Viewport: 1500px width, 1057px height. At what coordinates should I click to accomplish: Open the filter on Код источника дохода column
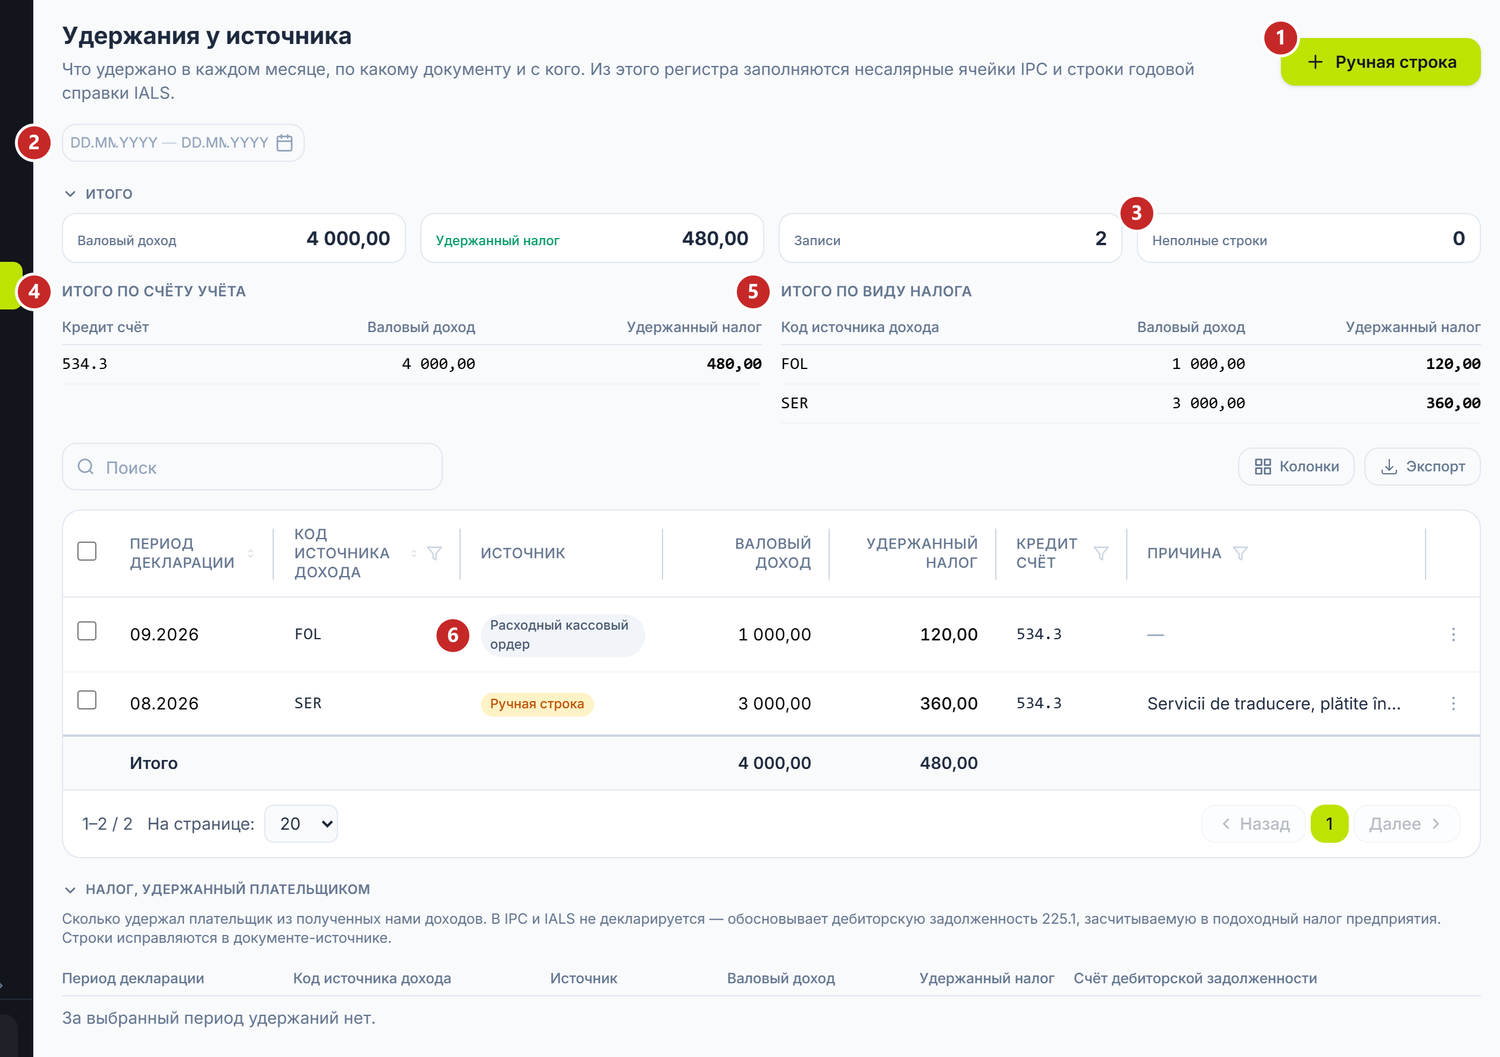[434, 553]
